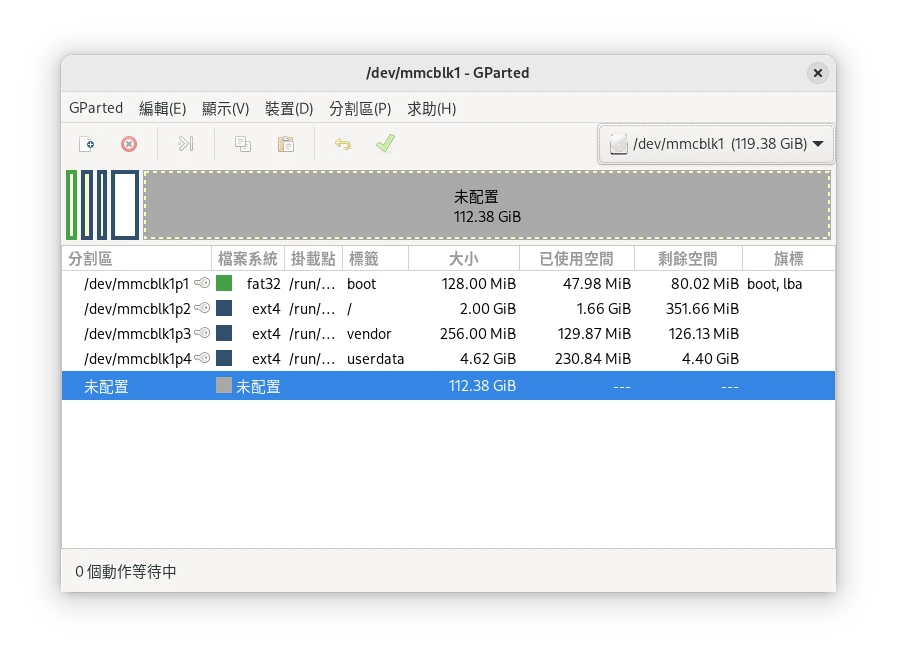Click the undo last operation icon
Image resolution: width=897 pixels, height=659 pixels.
(x=343, y=144)
